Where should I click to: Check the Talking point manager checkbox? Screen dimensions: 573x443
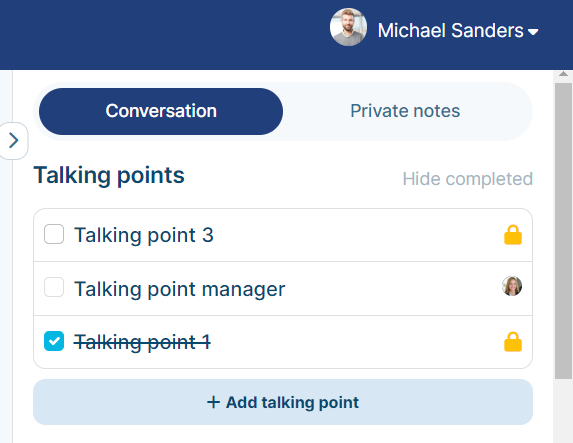tap(54, 287)
